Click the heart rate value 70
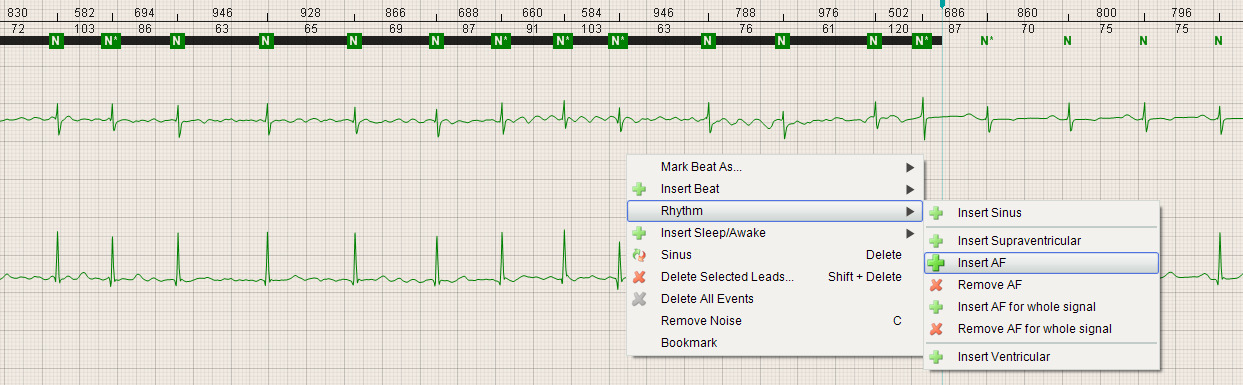Image resolution: width=1243 pixels, height=385 pixels. [1028, 29]
